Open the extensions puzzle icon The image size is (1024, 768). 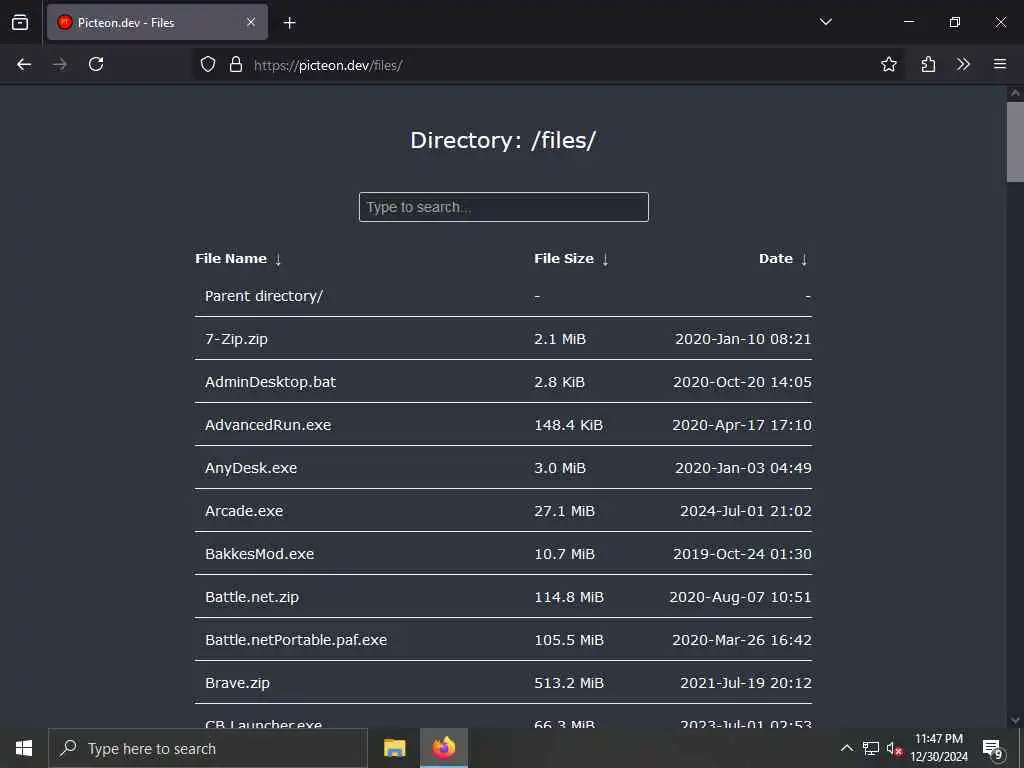coord(928,64)
